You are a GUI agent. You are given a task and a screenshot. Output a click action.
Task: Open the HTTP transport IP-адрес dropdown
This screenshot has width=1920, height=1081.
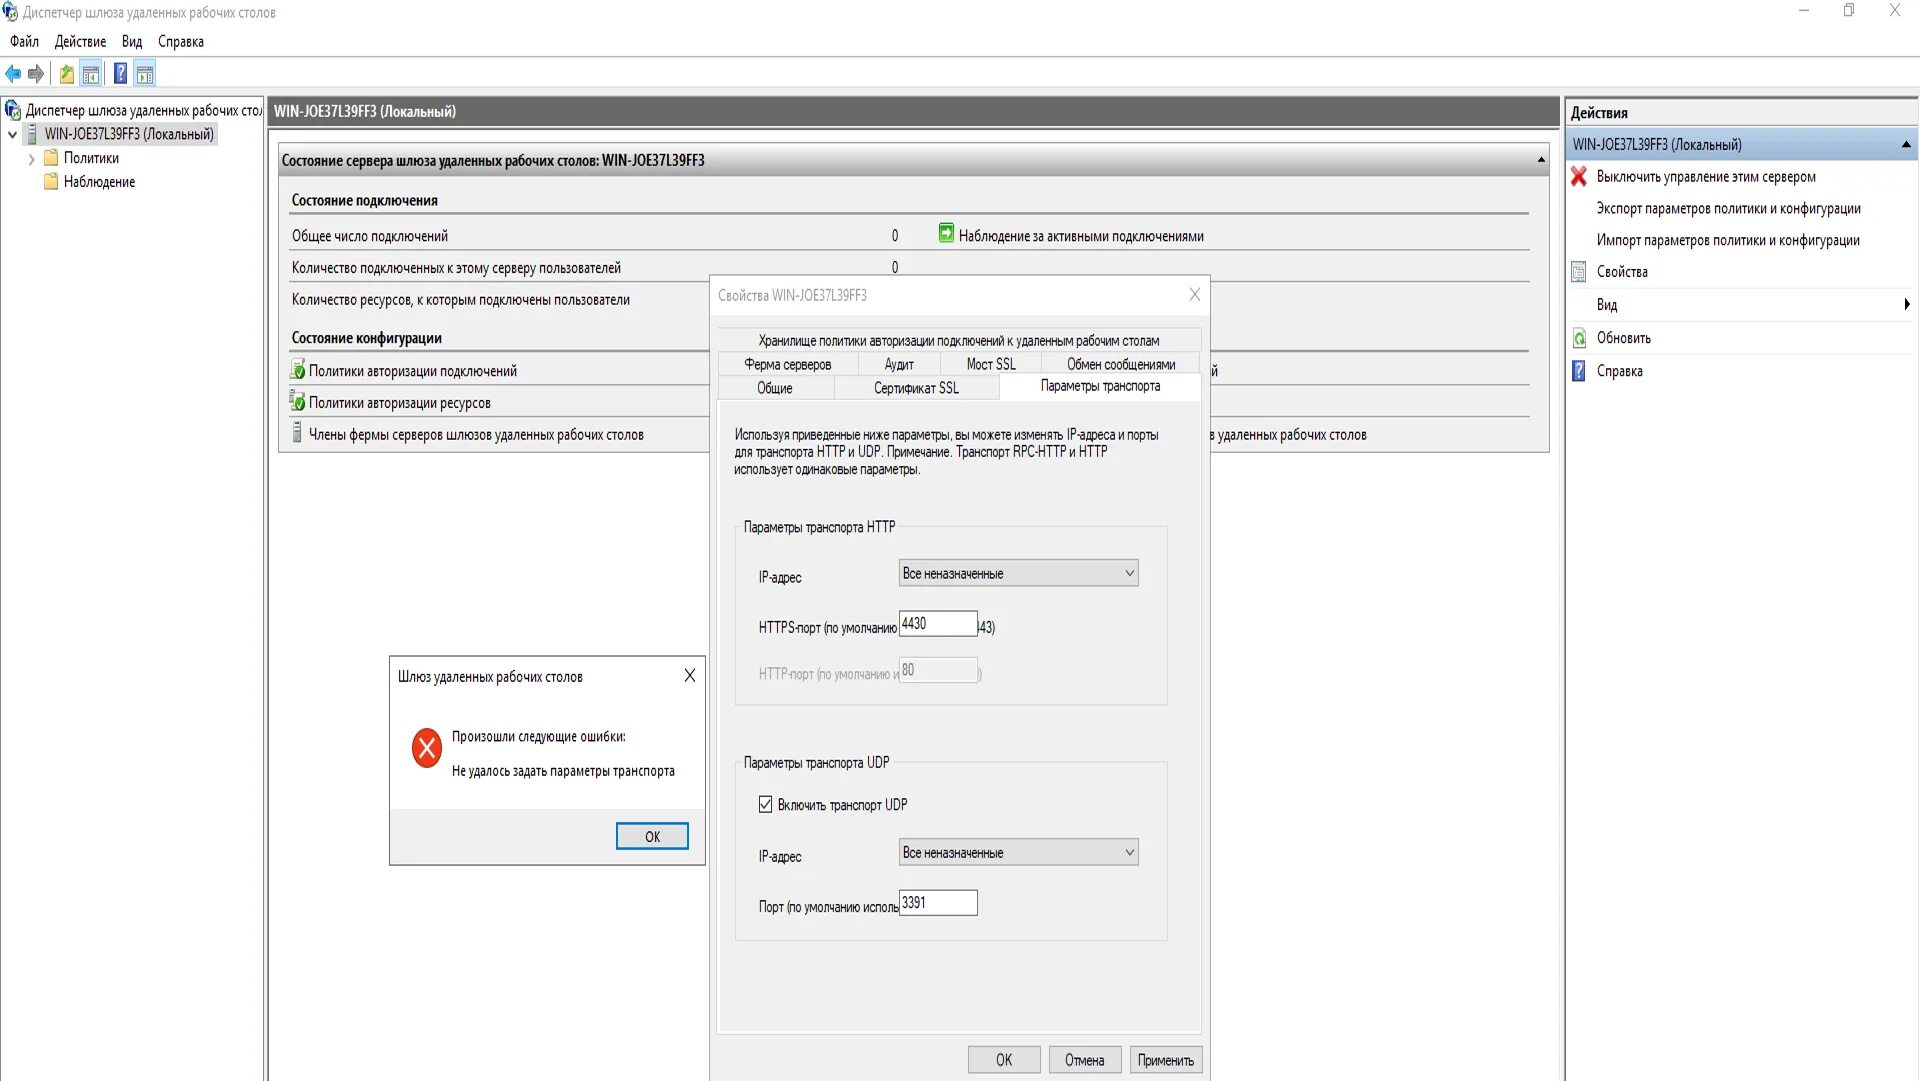(1018, 573)
